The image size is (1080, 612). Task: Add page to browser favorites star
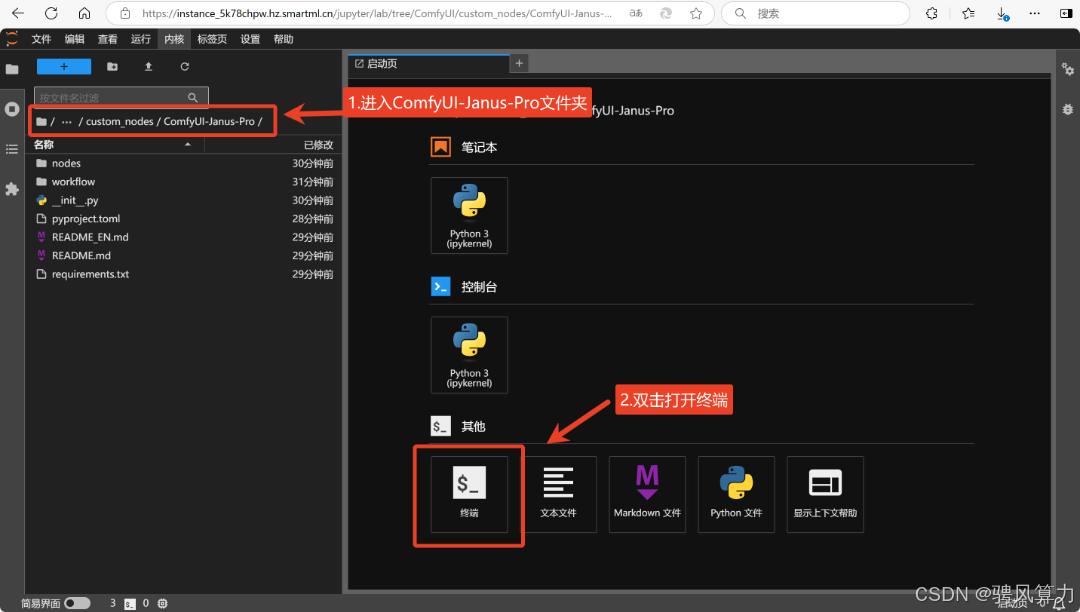tap(696, 13)
